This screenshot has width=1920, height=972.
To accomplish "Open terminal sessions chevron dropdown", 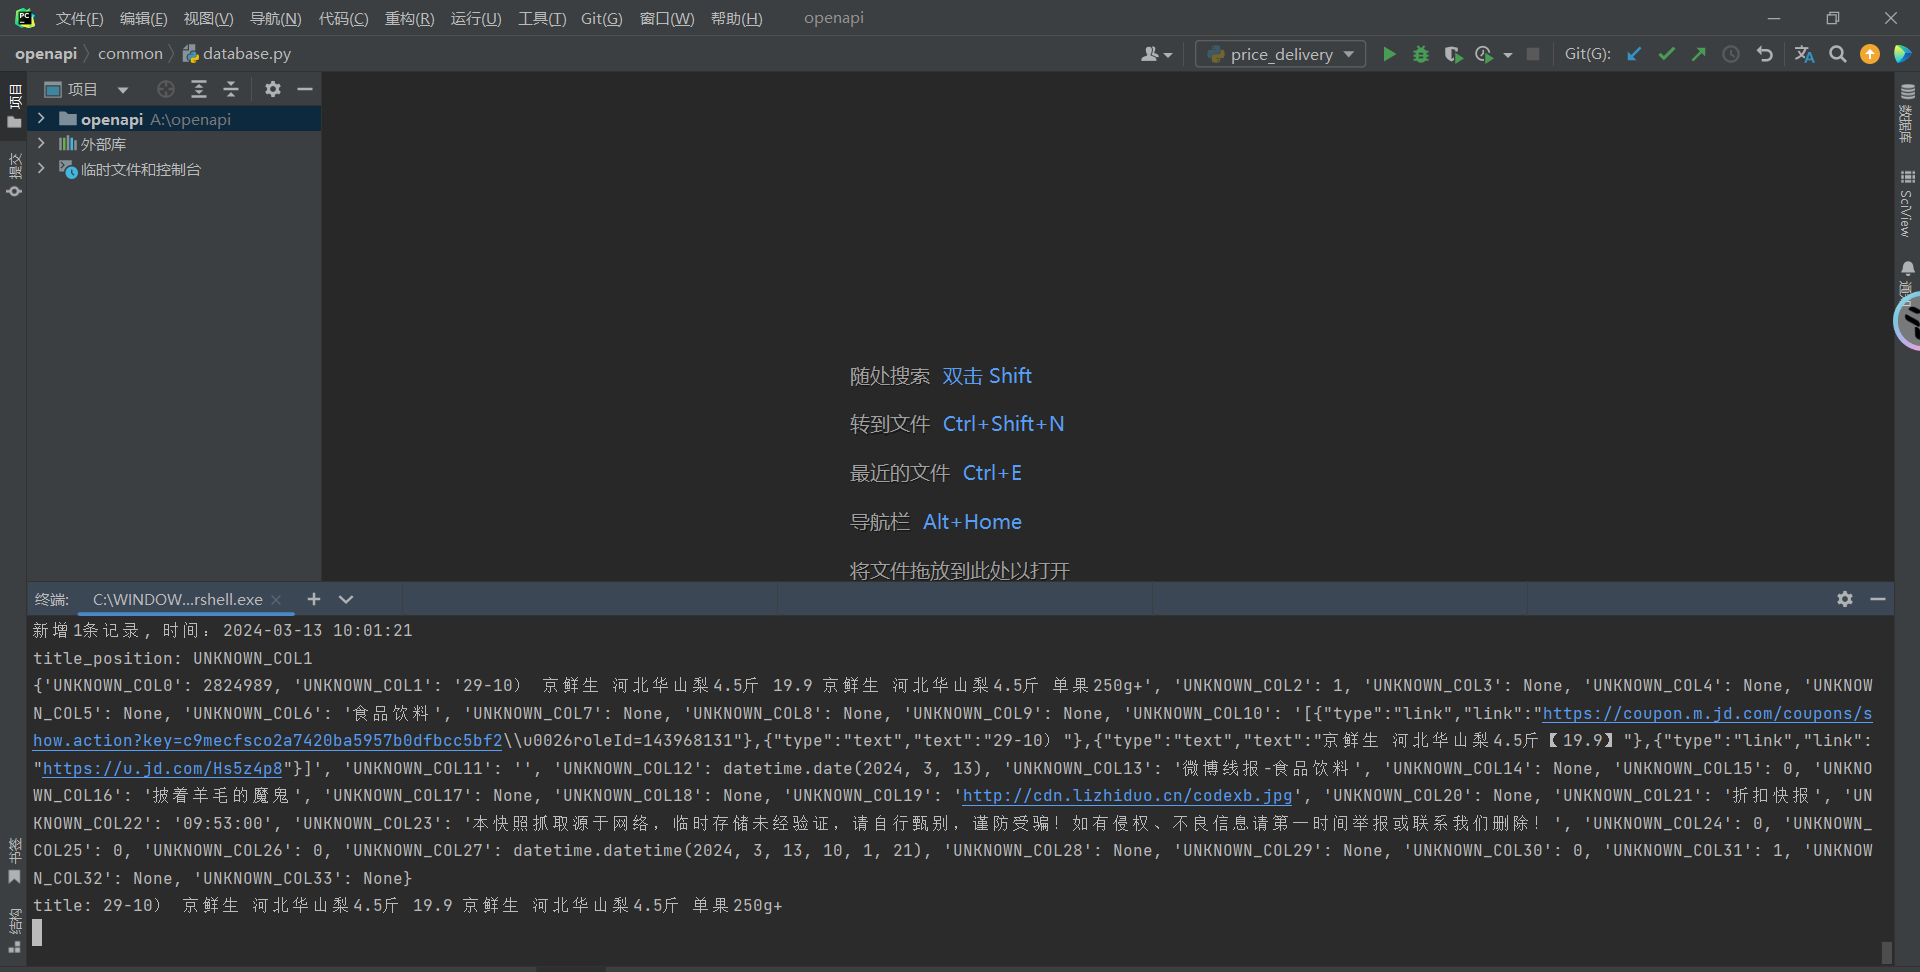I will (346, 598).
